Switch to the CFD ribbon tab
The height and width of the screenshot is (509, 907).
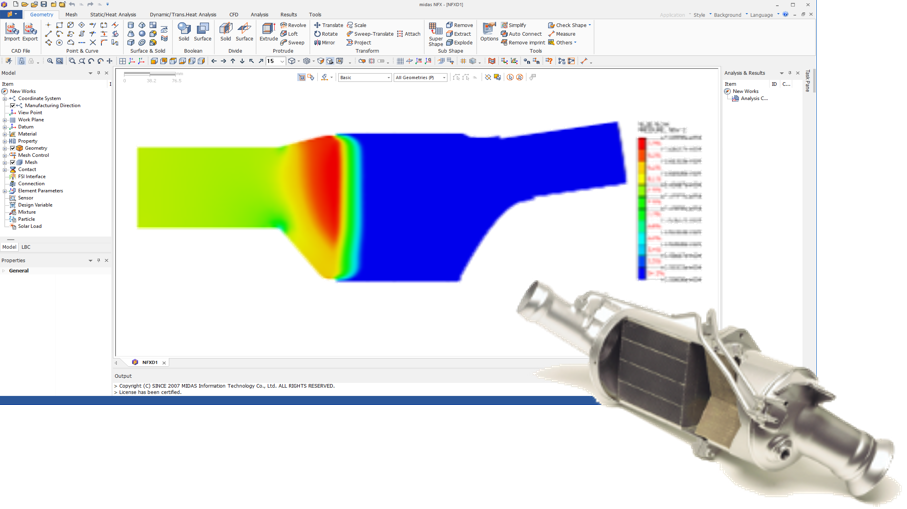(x=234, y=14)
